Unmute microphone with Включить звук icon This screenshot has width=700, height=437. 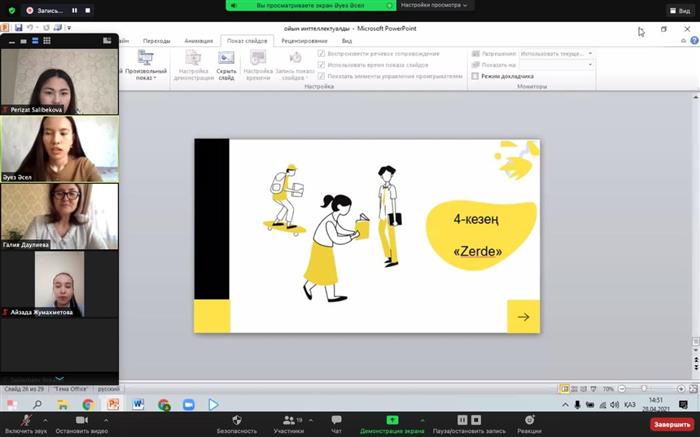23,421
